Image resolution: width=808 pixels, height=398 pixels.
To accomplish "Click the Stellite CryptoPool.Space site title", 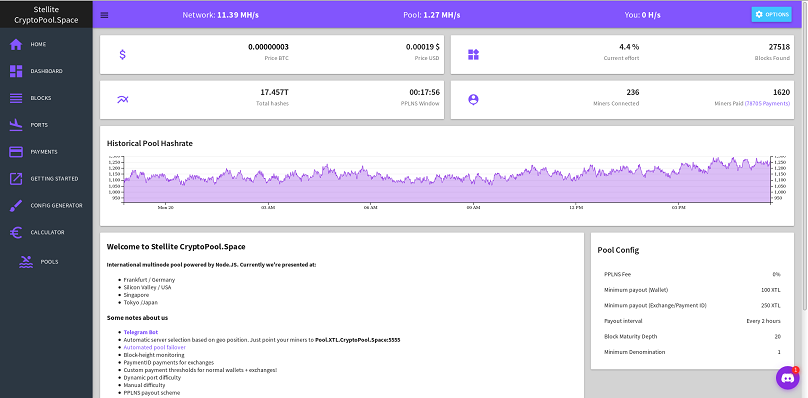I will [x=46, y=14].
